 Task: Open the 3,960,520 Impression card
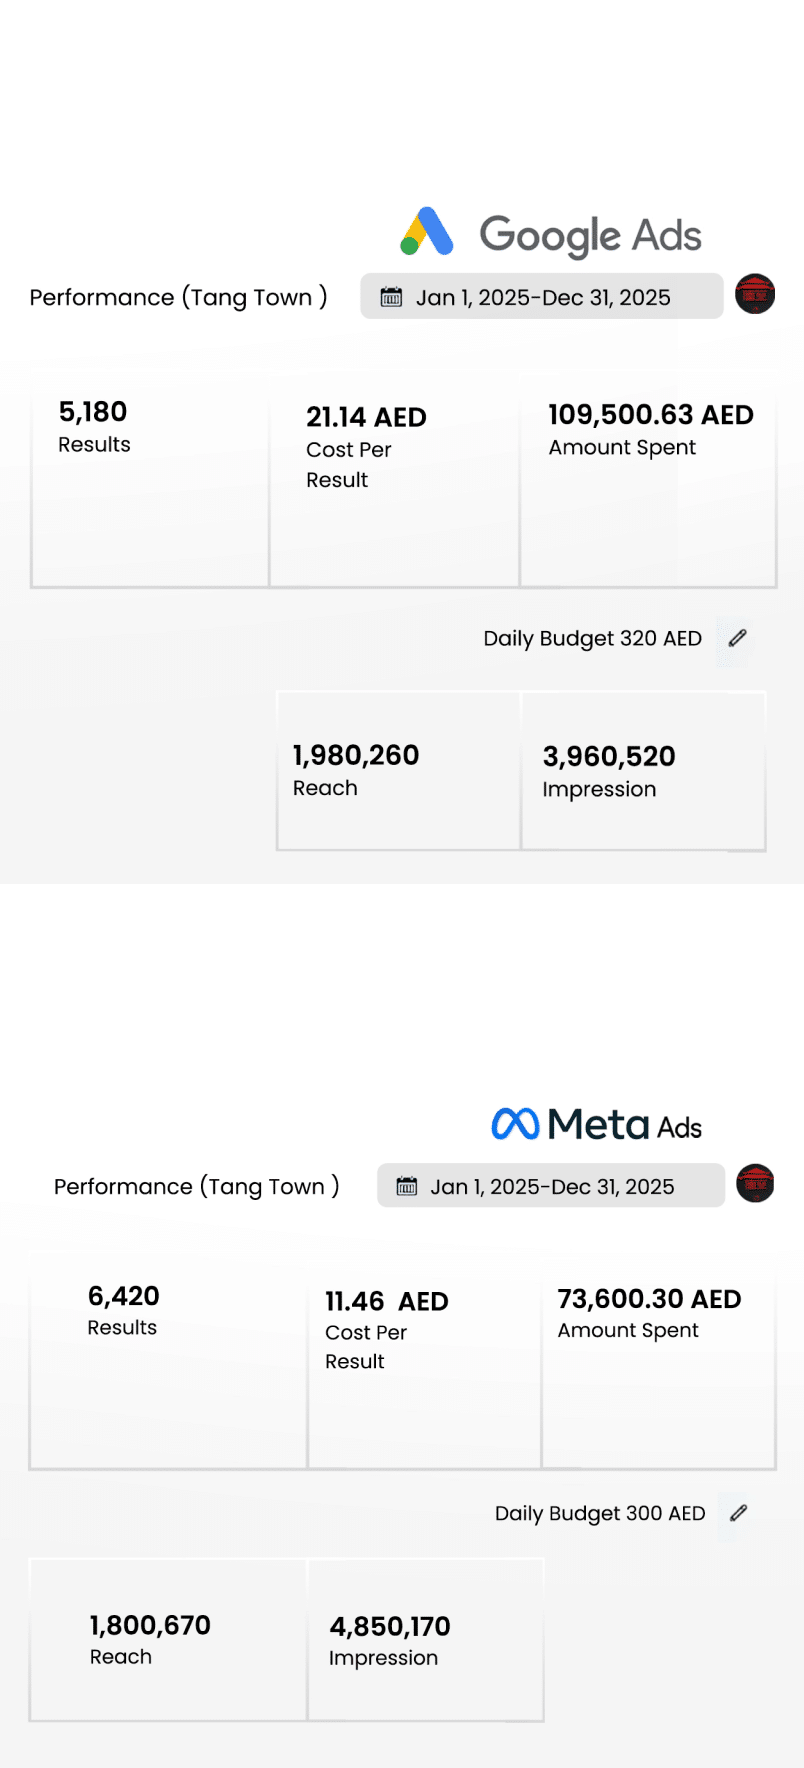[x=643, y=771]
